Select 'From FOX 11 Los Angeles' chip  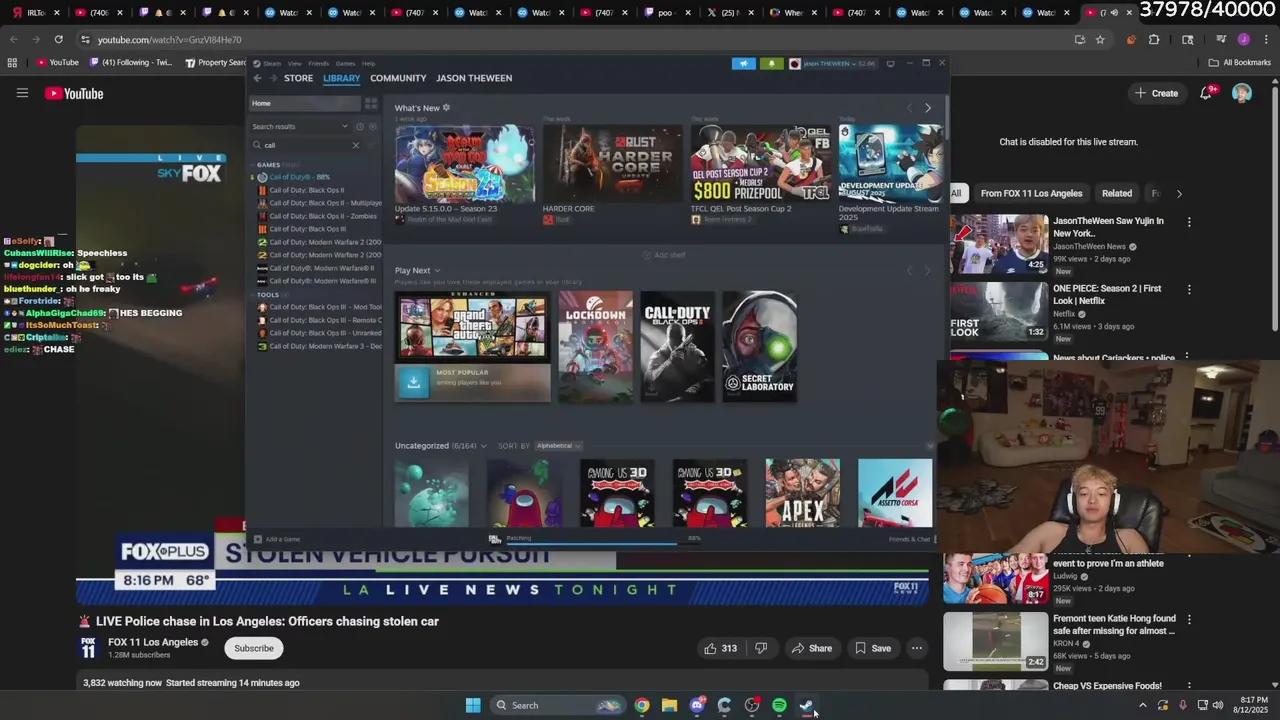tap(1031, 193)
